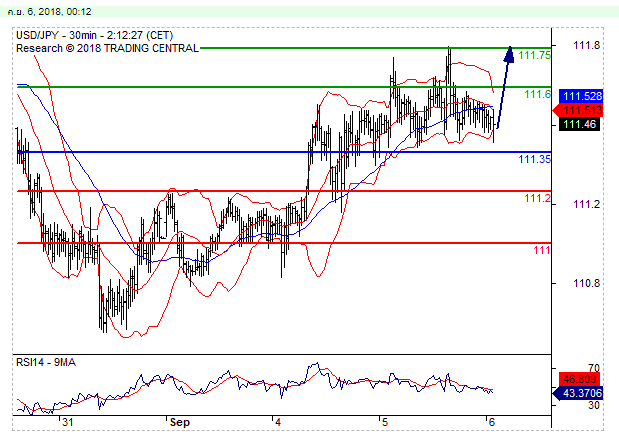Click the green resistance label 111.75

(x=534, y=55)
